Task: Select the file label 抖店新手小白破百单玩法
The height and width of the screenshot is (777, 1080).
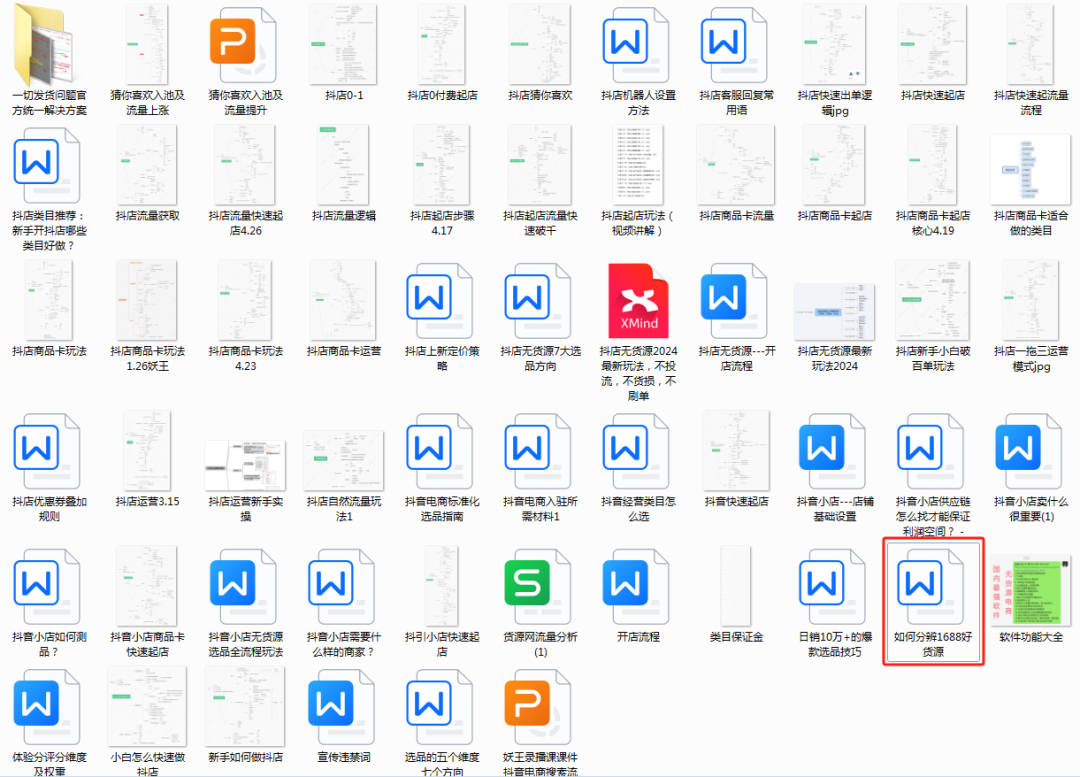Action: click(x=933, y=359)
